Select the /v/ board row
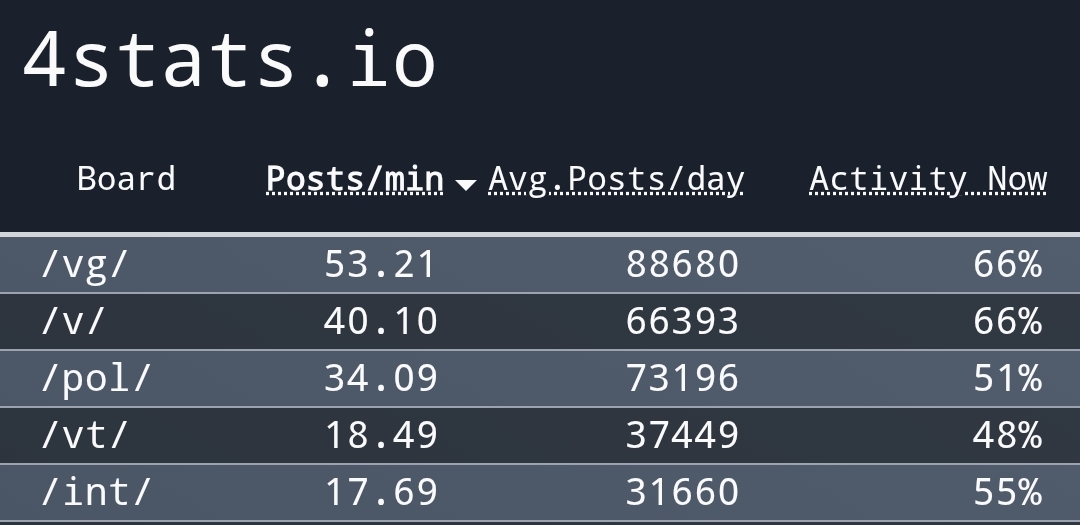This screenshot has width=1080, height=525. [x=73, y=322]
